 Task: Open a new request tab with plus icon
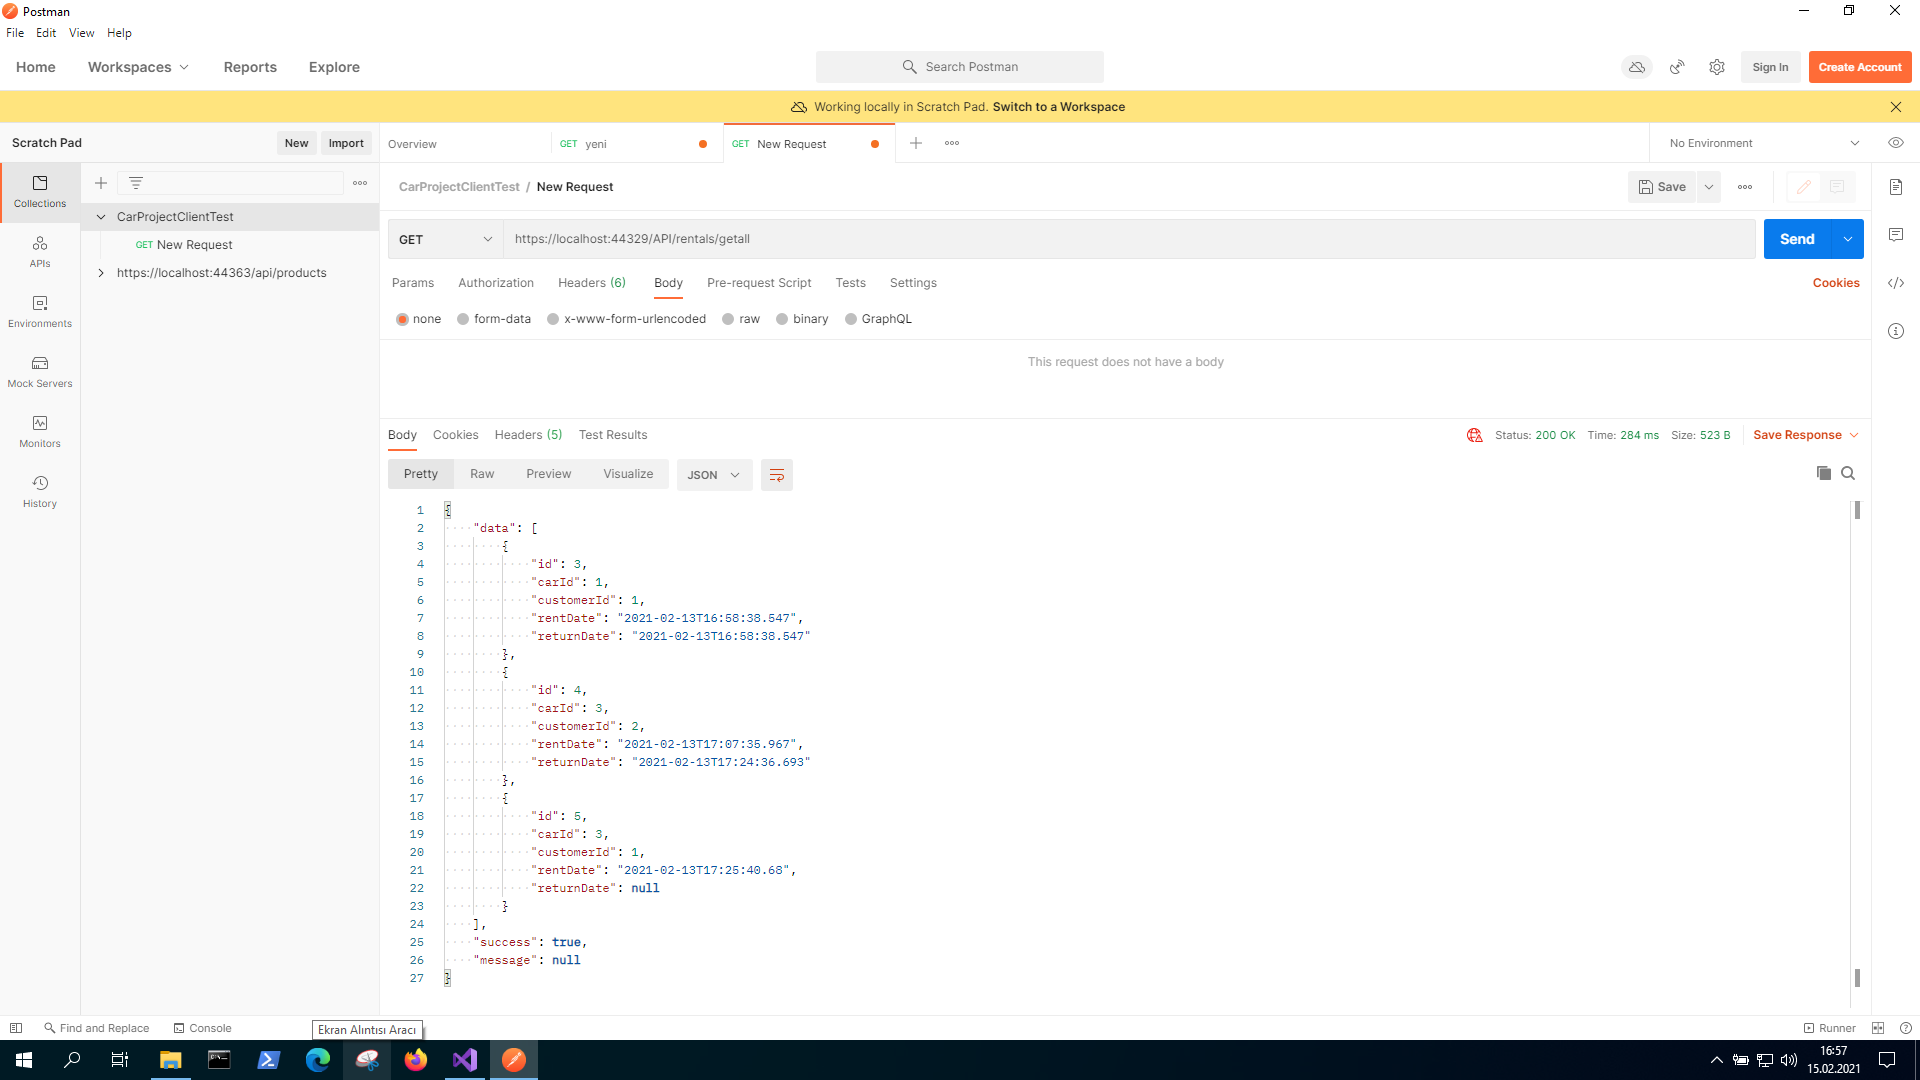[916, 143]
